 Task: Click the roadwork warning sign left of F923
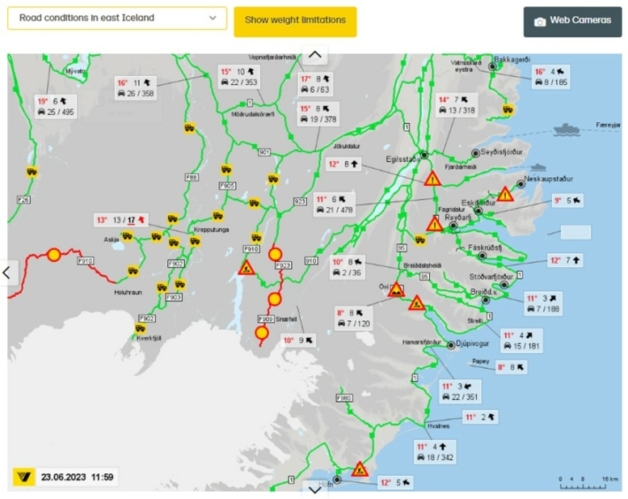[x=246, y=267]
